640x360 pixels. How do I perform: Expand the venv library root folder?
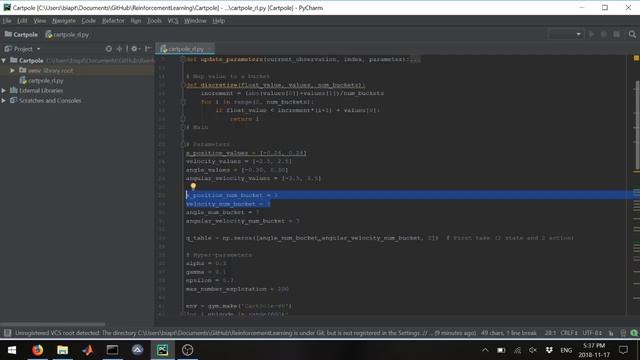pos(13,70)
